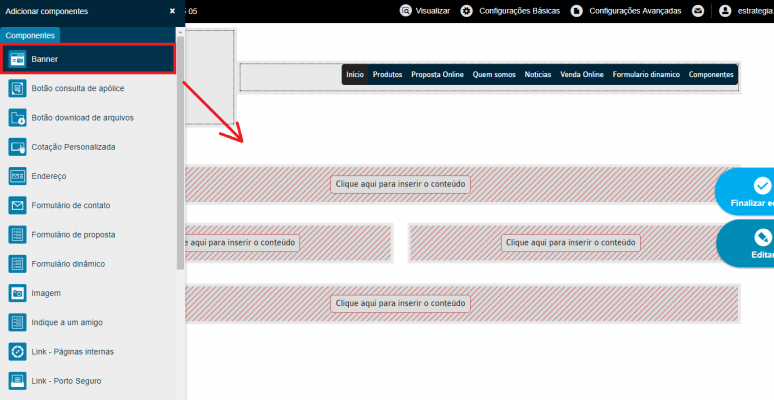Click the 'Imagem' label
Image resolution: width=774 pixels, height=400 pixels.
click(46, 293)
